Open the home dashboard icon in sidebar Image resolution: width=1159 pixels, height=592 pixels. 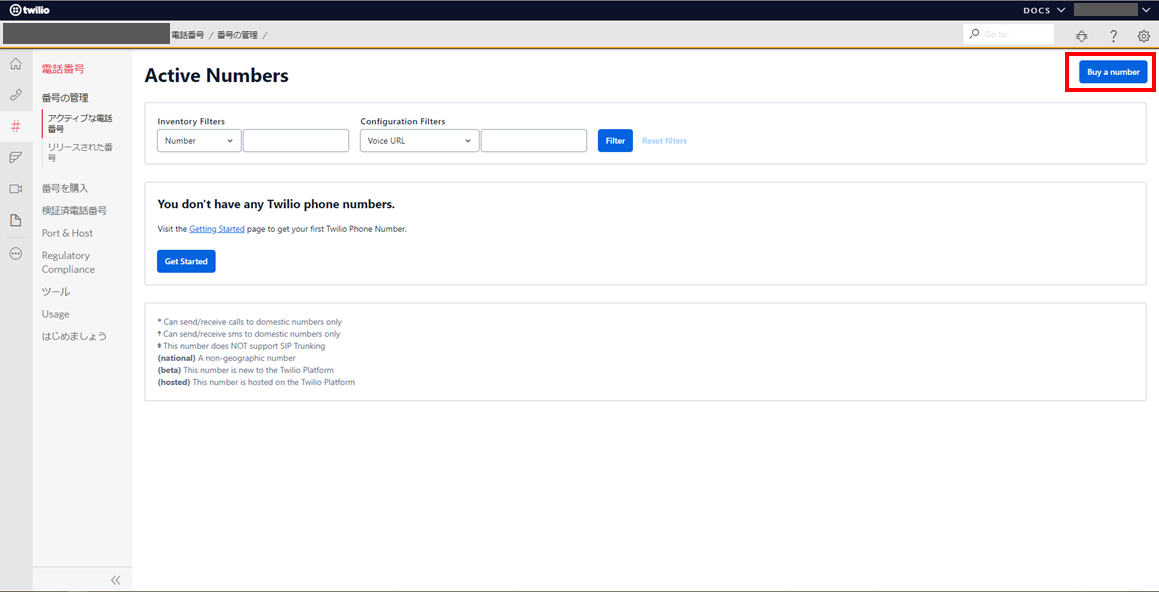tap(16, 64)
